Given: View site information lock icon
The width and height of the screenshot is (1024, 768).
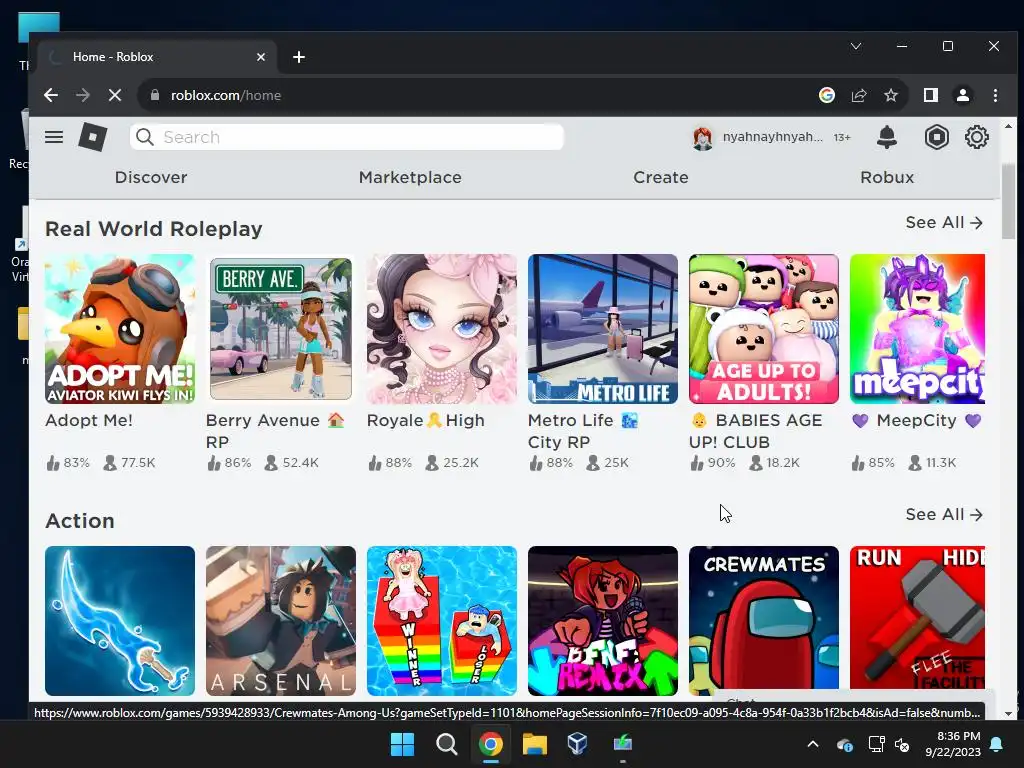Looking at the screenshot, I should click(x=155, y=95).
